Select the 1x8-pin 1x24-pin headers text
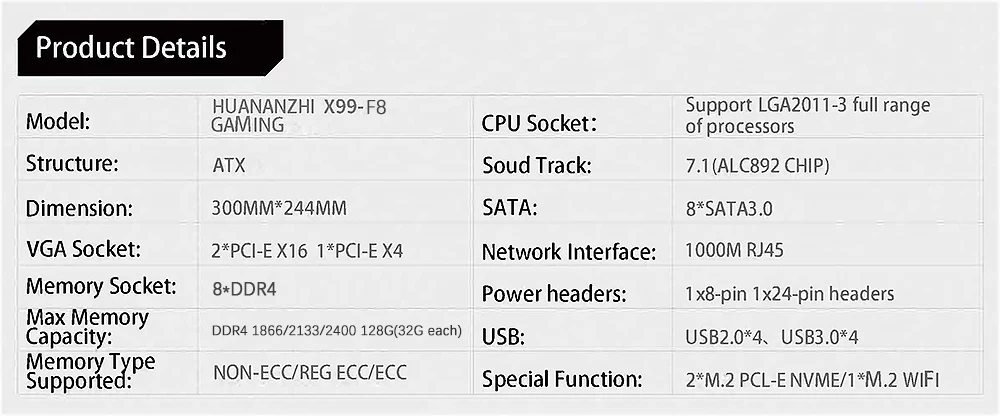This screenshot has width=1000, height=416. tap(790, 294)
